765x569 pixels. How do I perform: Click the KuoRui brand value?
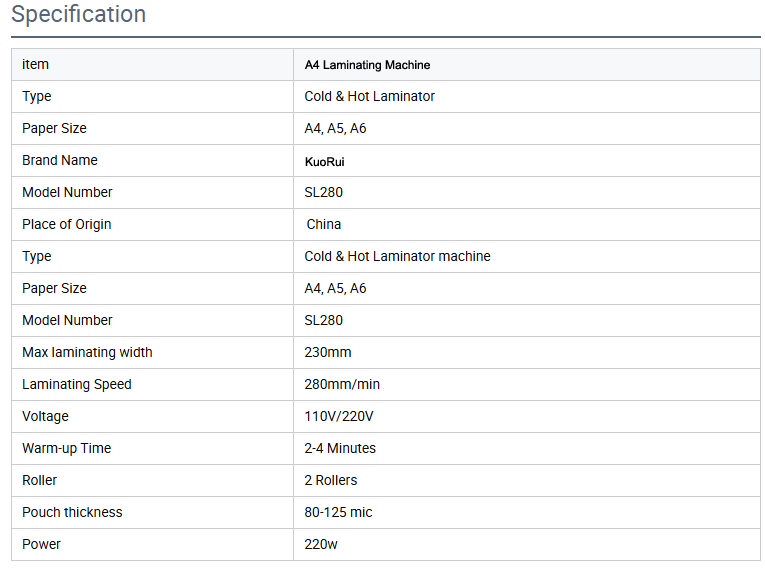point(324,161)
